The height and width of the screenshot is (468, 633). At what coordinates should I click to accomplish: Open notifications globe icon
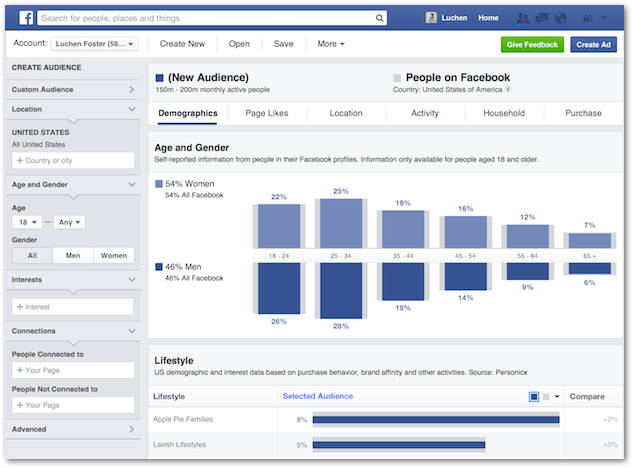[x=561, y=18]
